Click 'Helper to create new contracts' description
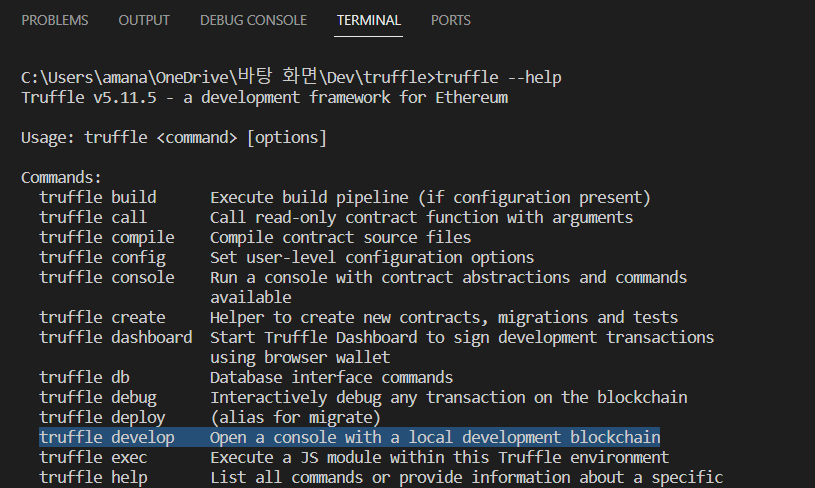815x488 pixels. [x=444, y=318]
